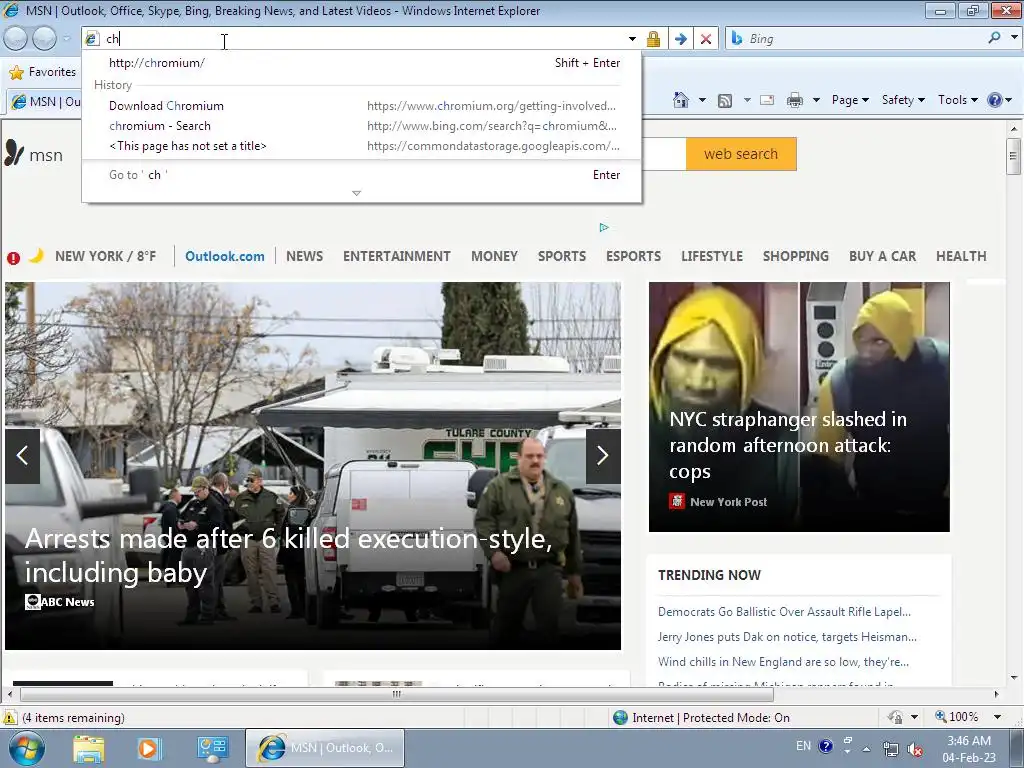Click the vertical scrollbar thumb
The image size is (1024, 768).
pos(1013,156)
